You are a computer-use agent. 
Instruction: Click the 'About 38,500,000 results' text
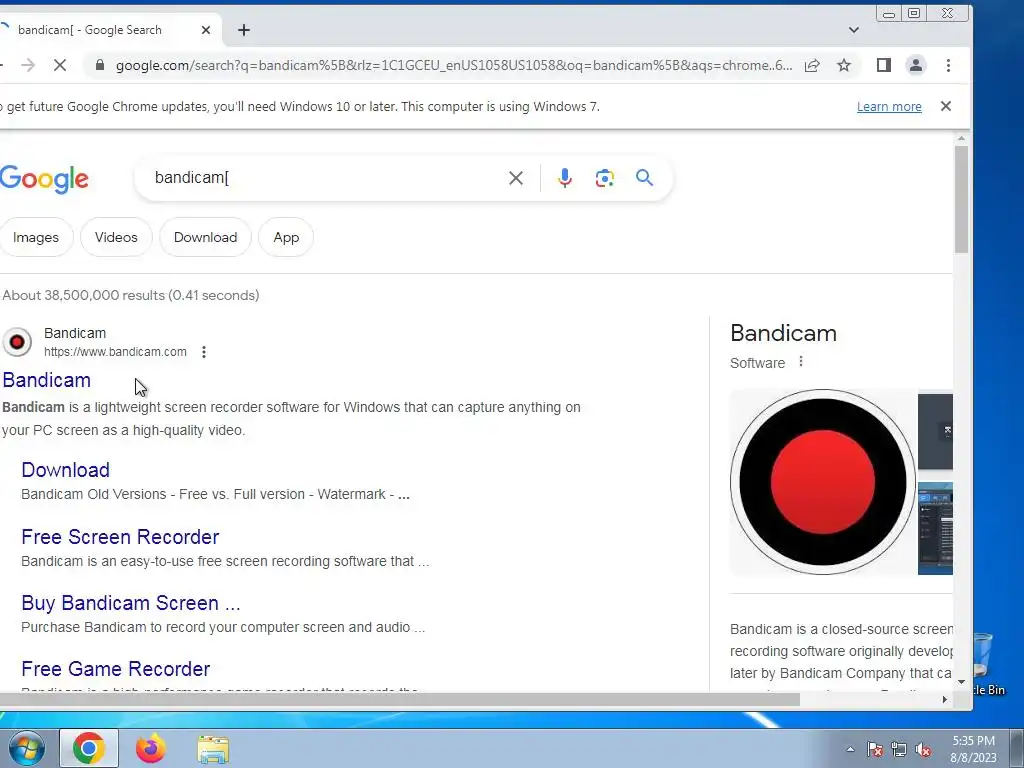[131, 295]
